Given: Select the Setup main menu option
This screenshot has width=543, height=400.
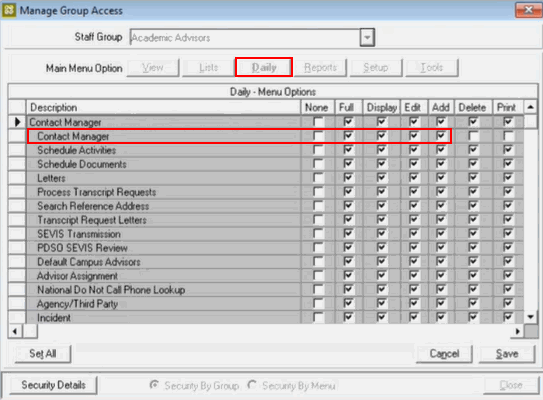Looking at the screenshot, I should 376,68.
